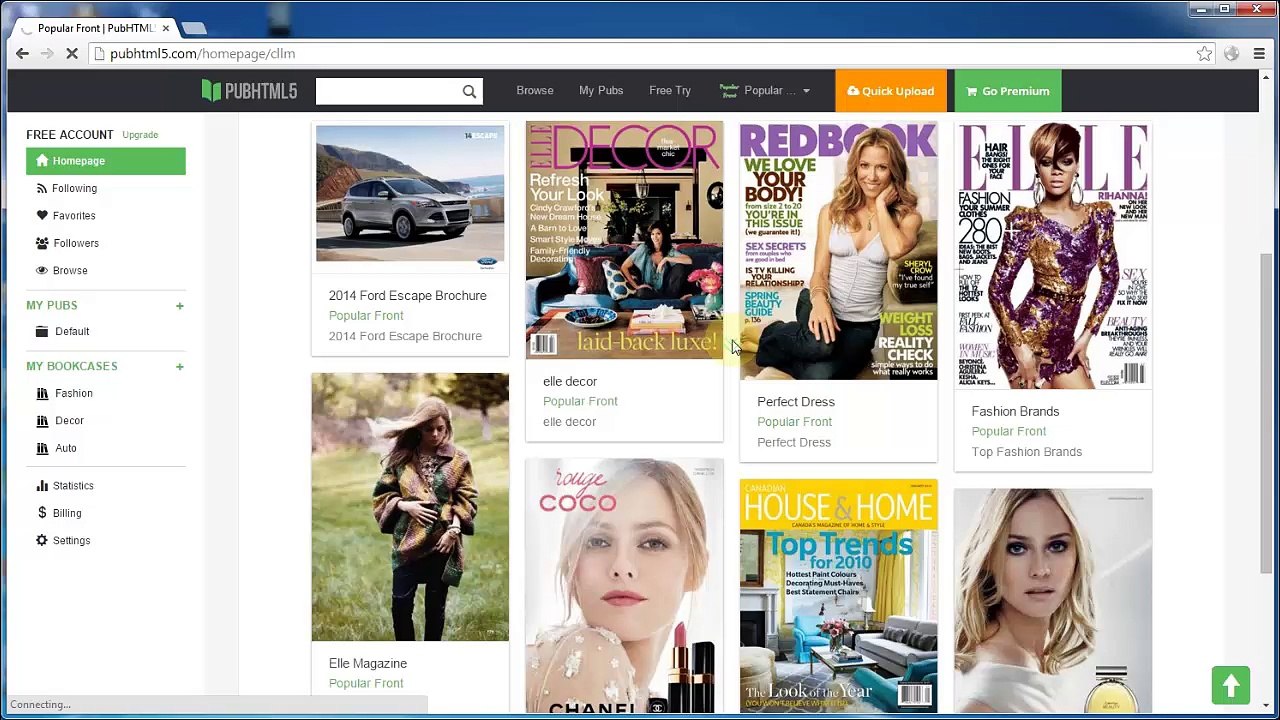
Task: Click the Upgrade link
Action: click(x=140, y=135)
